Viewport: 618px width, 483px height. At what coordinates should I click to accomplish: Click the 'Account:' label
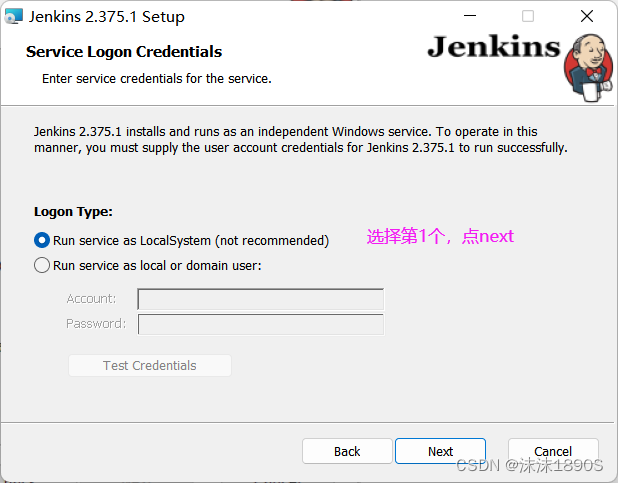click(91, 298)
